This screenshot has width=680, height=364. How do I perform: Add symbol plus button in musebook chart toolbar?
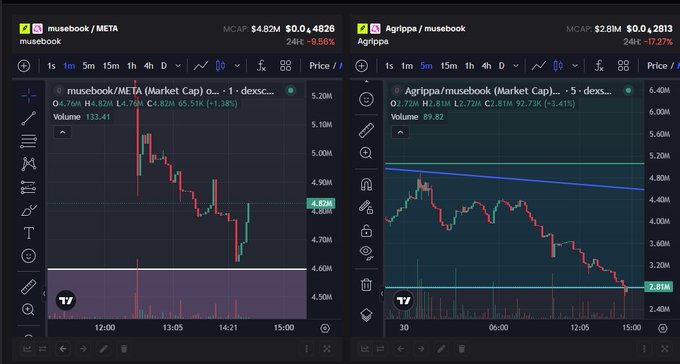click(x=24, y=66)
